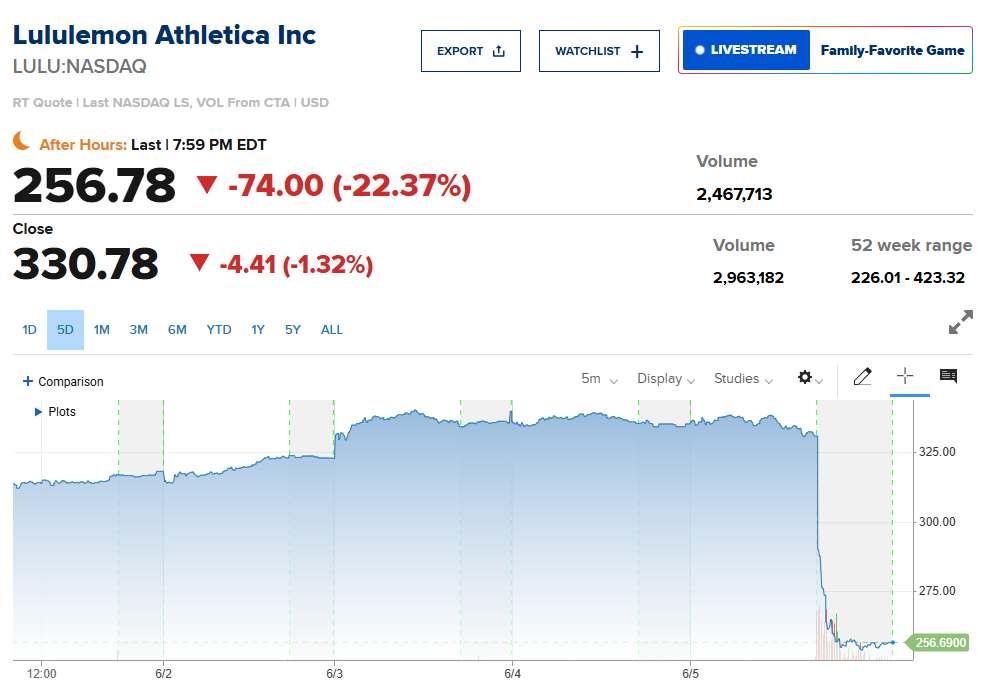Start the LIVESTREAM feed
The height and width of the screenshot is (685, 983).
[x=745, y=48]
